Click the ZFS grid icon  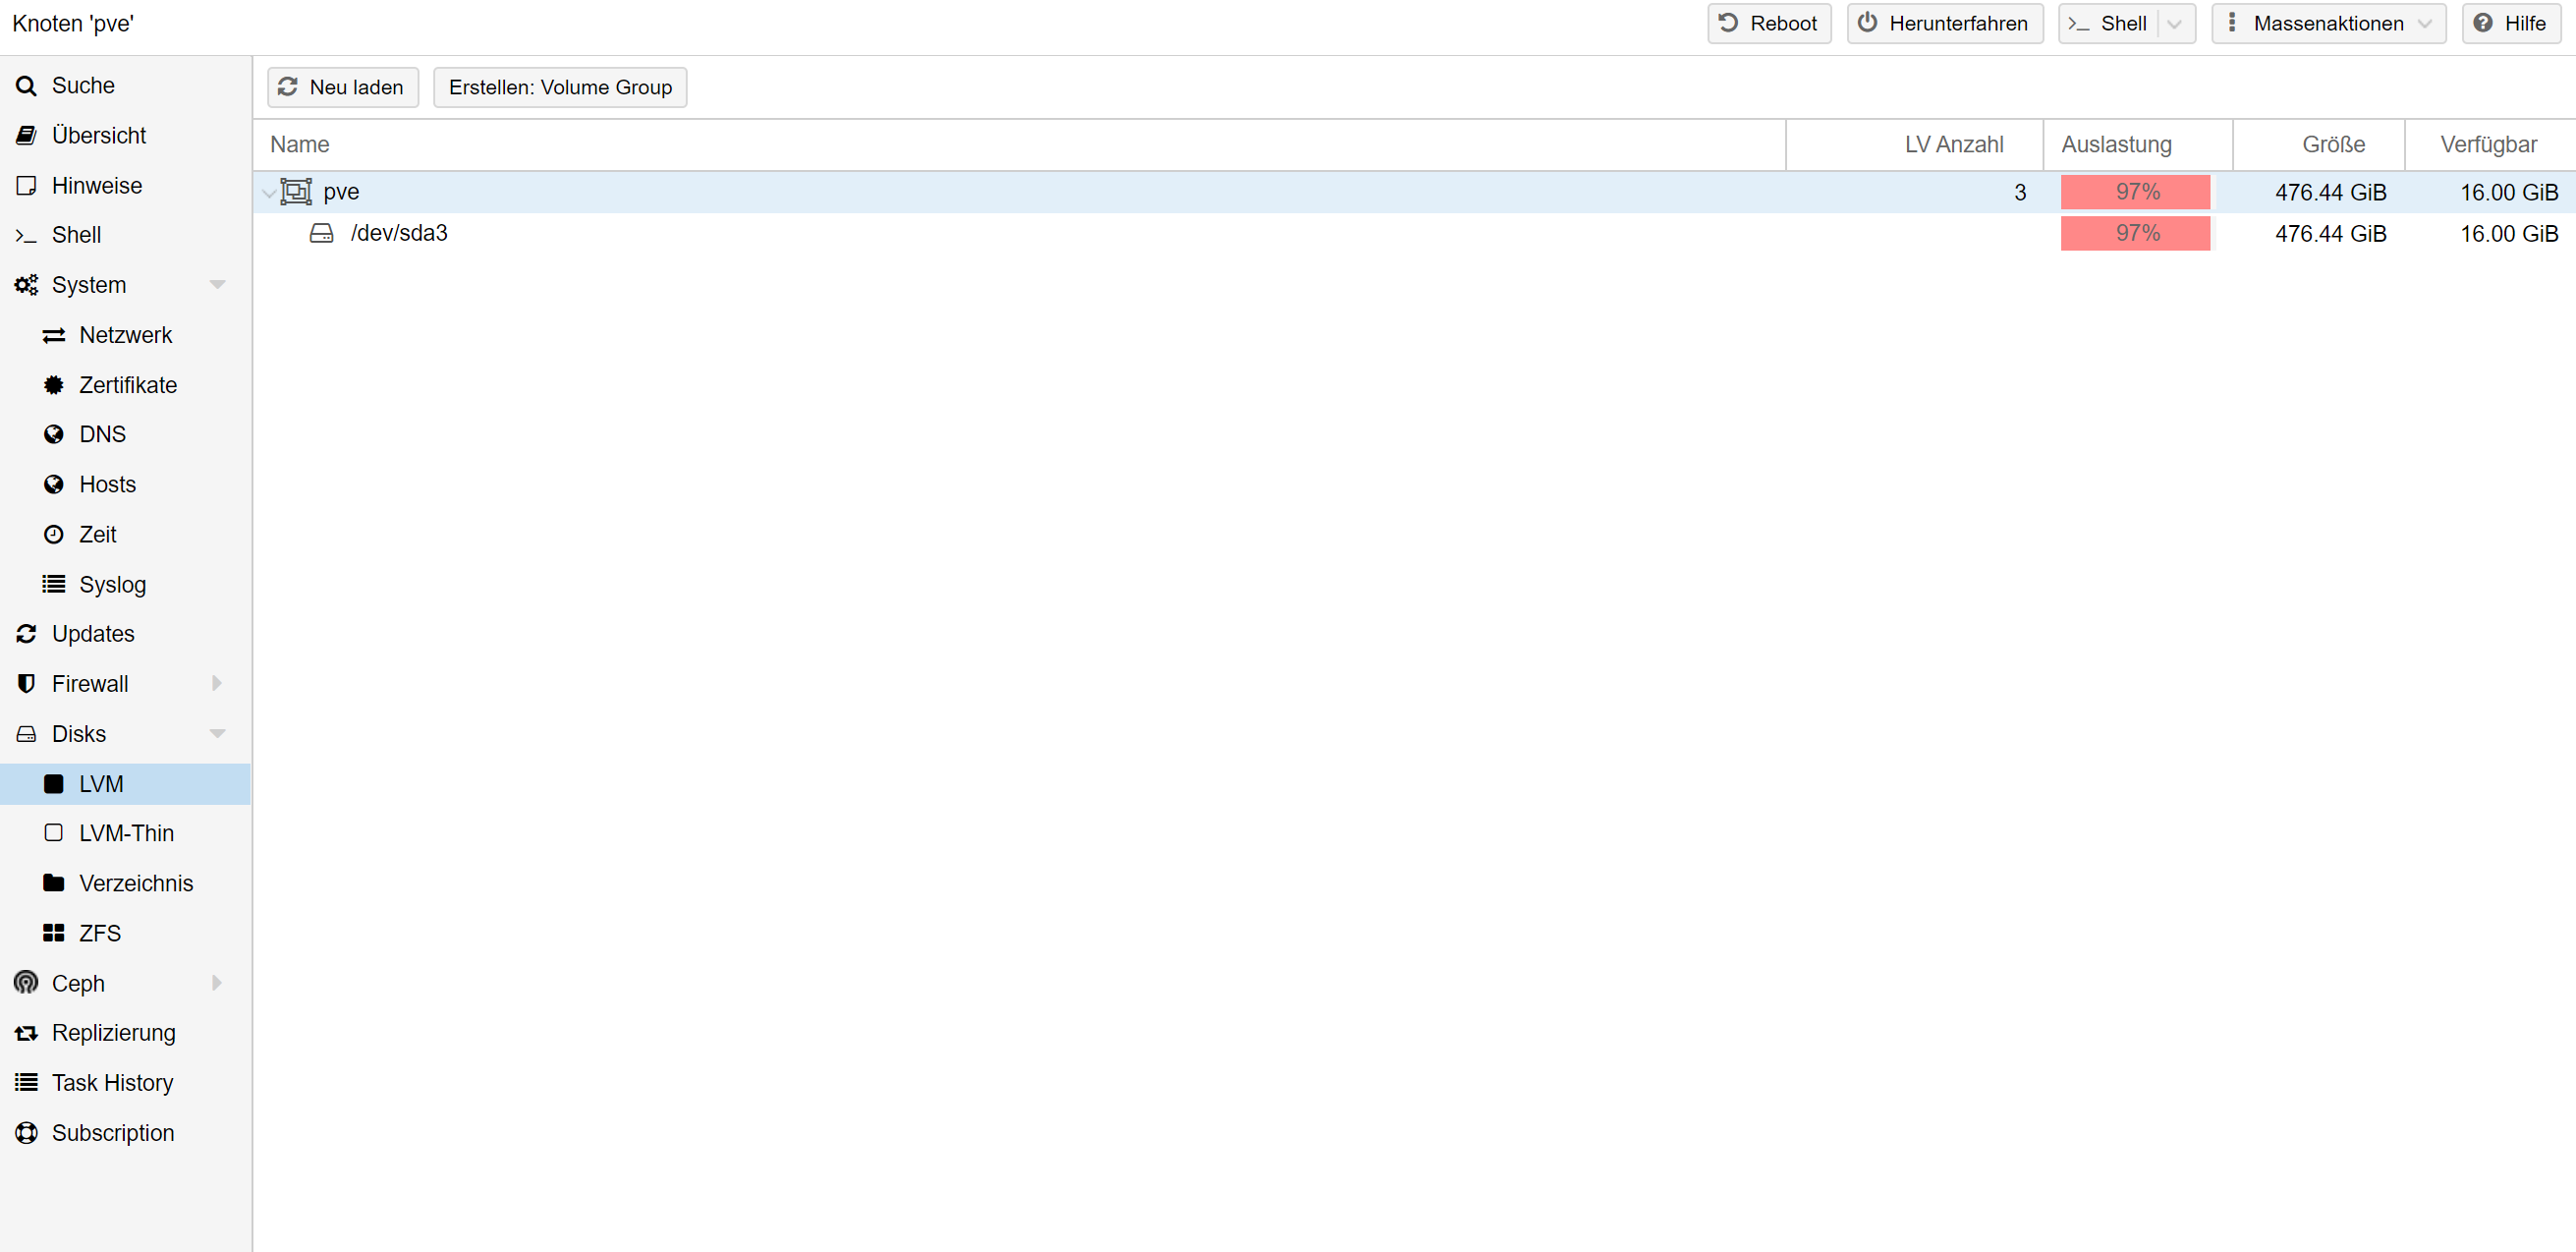click(x=54, y=933)
